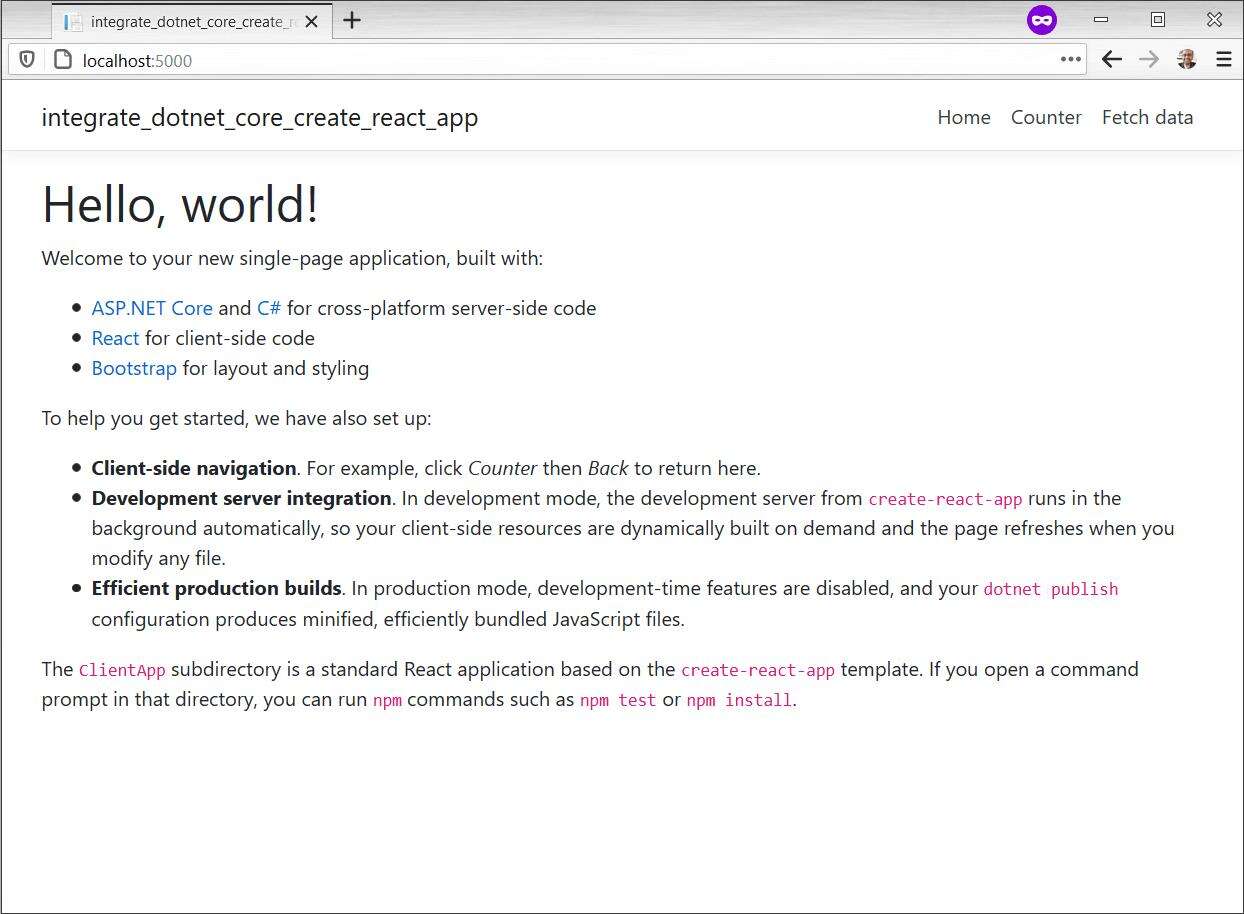The height and width of the screenshot is (914, 1244).
Task: Select the integrate_dotnet_core_create browser tab
Action: pyautogui.click(x=191, y=21)
